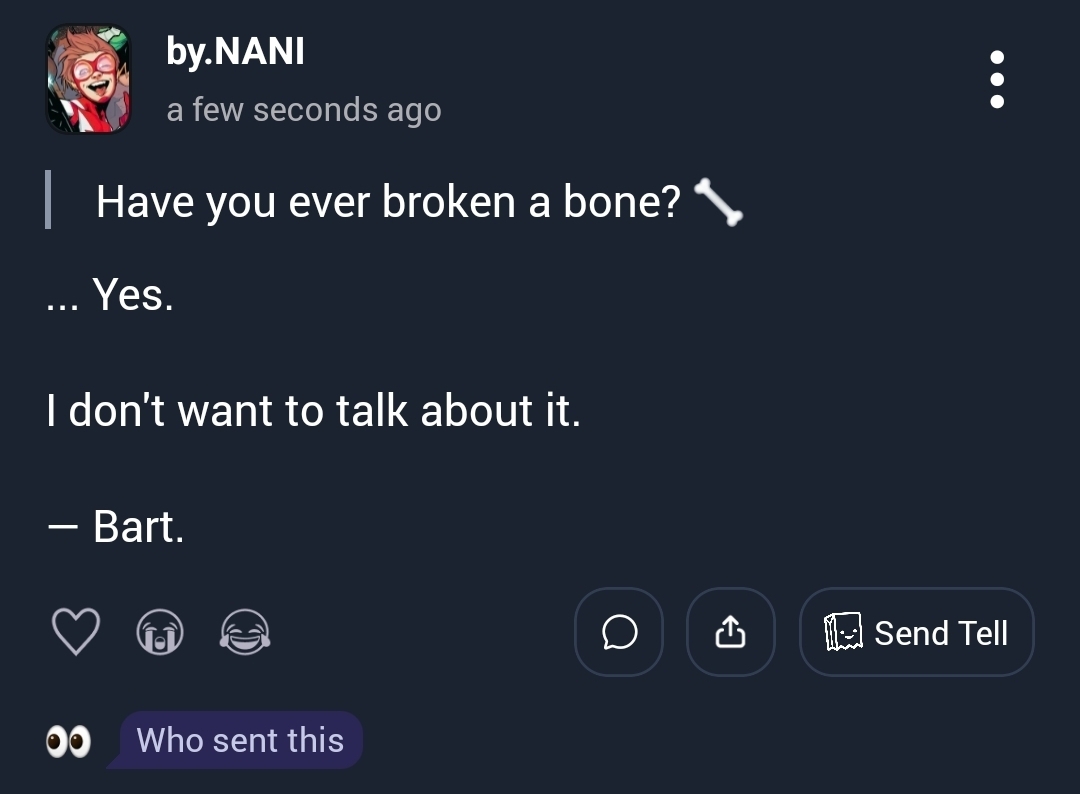Viewport: 1080px width, 794px height.
Task: React with the loudly crying emoji
Action: pyautogui.click(x=160, y=633)
